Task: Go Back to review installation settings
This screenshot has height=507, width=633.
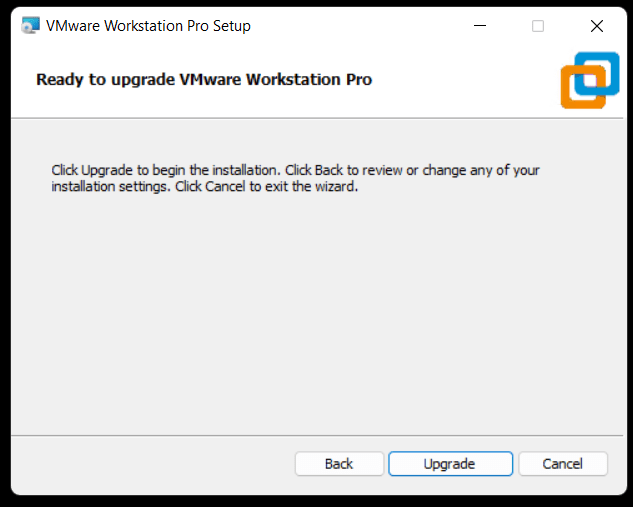Action: click(x=339, y=464)
